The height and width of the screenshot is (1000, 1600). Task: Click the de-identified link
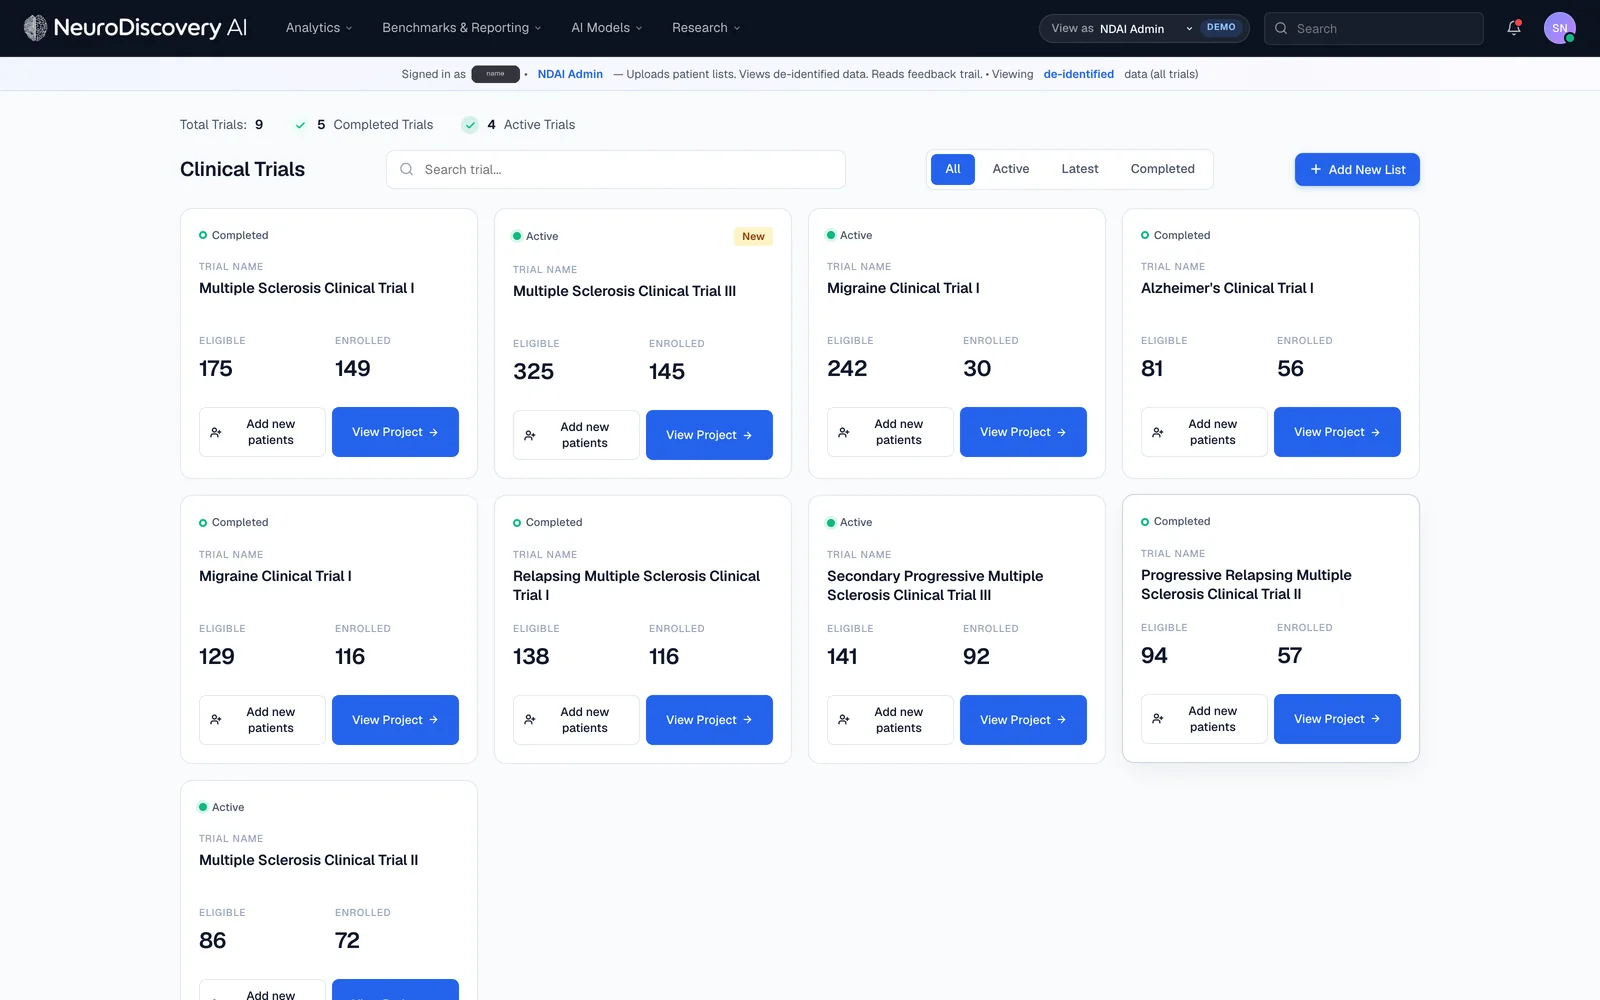click(1078, 74)
